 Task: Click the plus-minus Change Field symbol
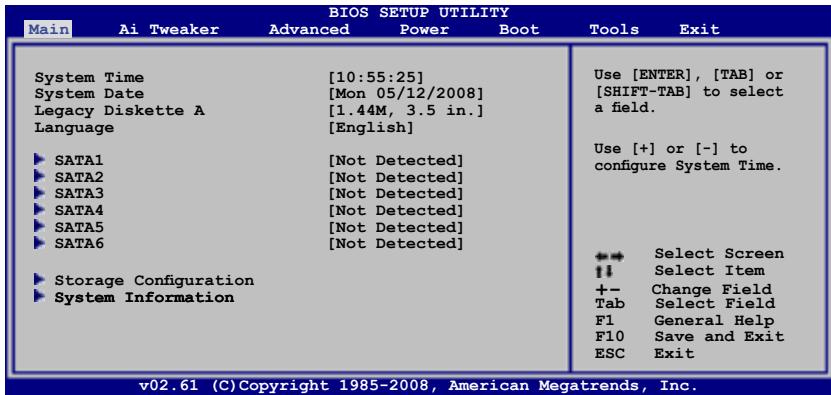click(607, 289)
